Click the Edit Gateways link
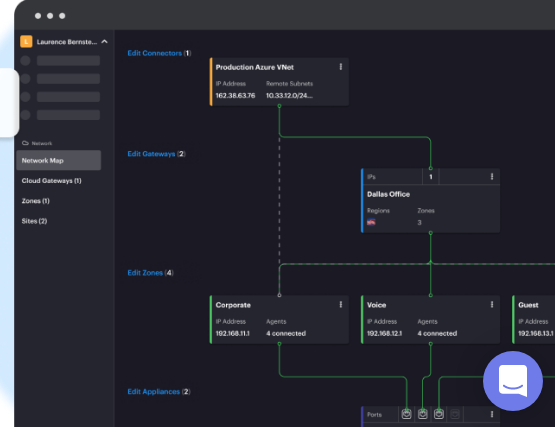The width and height of the screenshot is (555, 427). tap(151, 154)
